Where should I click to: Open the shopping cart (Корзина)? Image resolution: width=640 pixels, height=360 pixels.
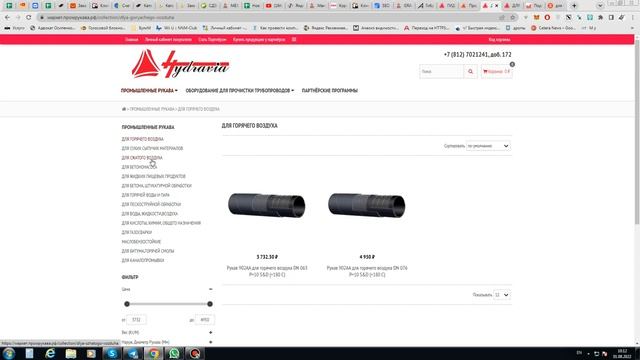tap(496, 71)
